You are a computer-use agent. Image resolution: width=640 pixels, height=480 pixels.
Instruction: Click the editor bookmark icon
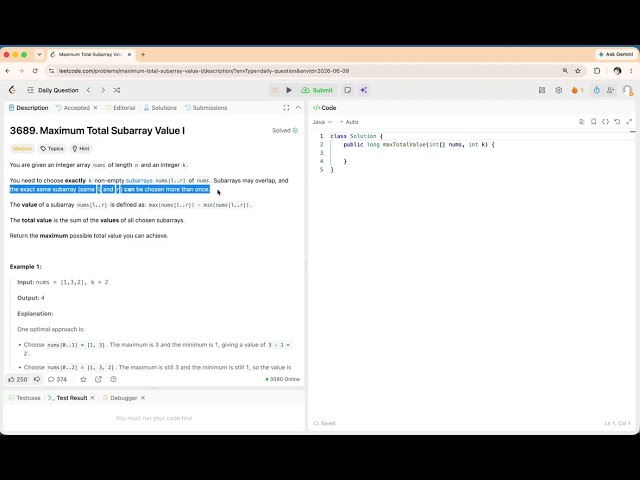(x=593, y=122)
